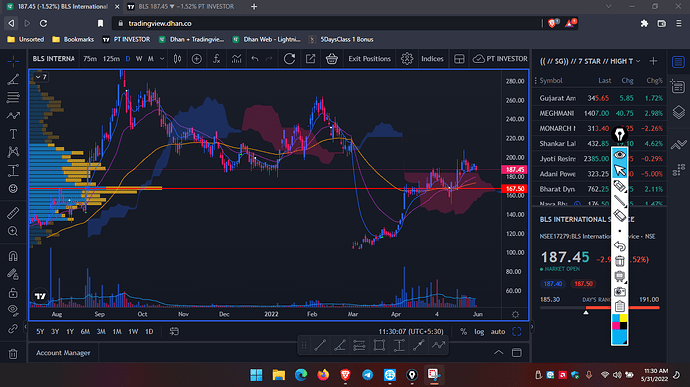Viewport: 690px width, 387px height.
Task: Open chart in popup external-link icon
Action: pos(310,59)
